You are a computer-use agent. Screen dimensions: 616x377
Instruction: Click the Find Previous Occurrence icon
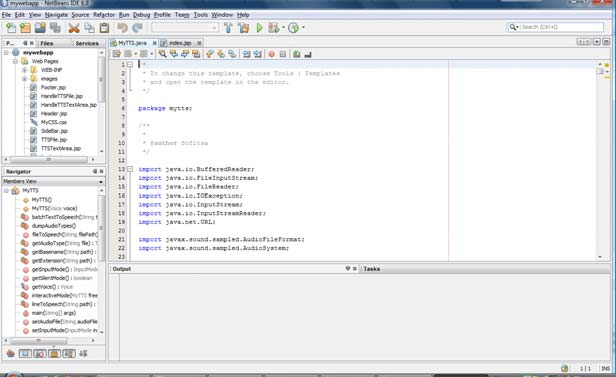[173, 54]
